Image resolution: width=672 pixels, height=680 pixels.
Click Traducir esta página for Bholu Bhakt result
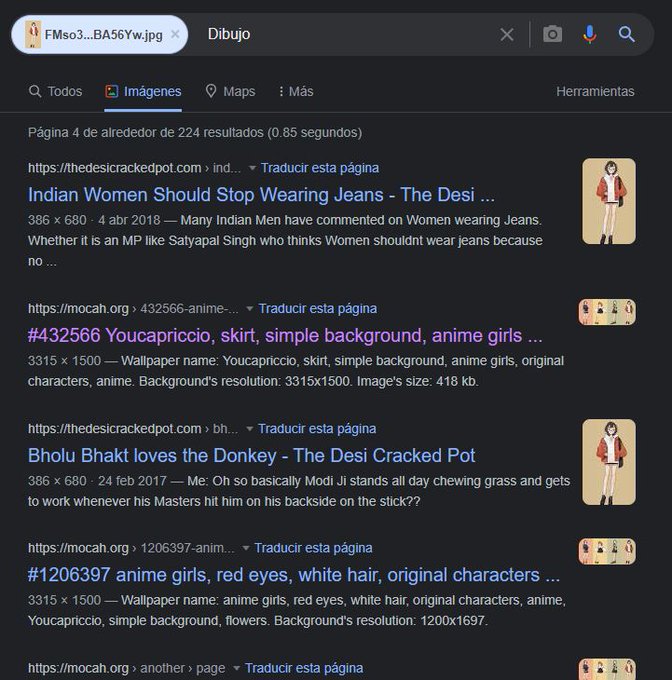pyautogui.click(x=317, y=429)
